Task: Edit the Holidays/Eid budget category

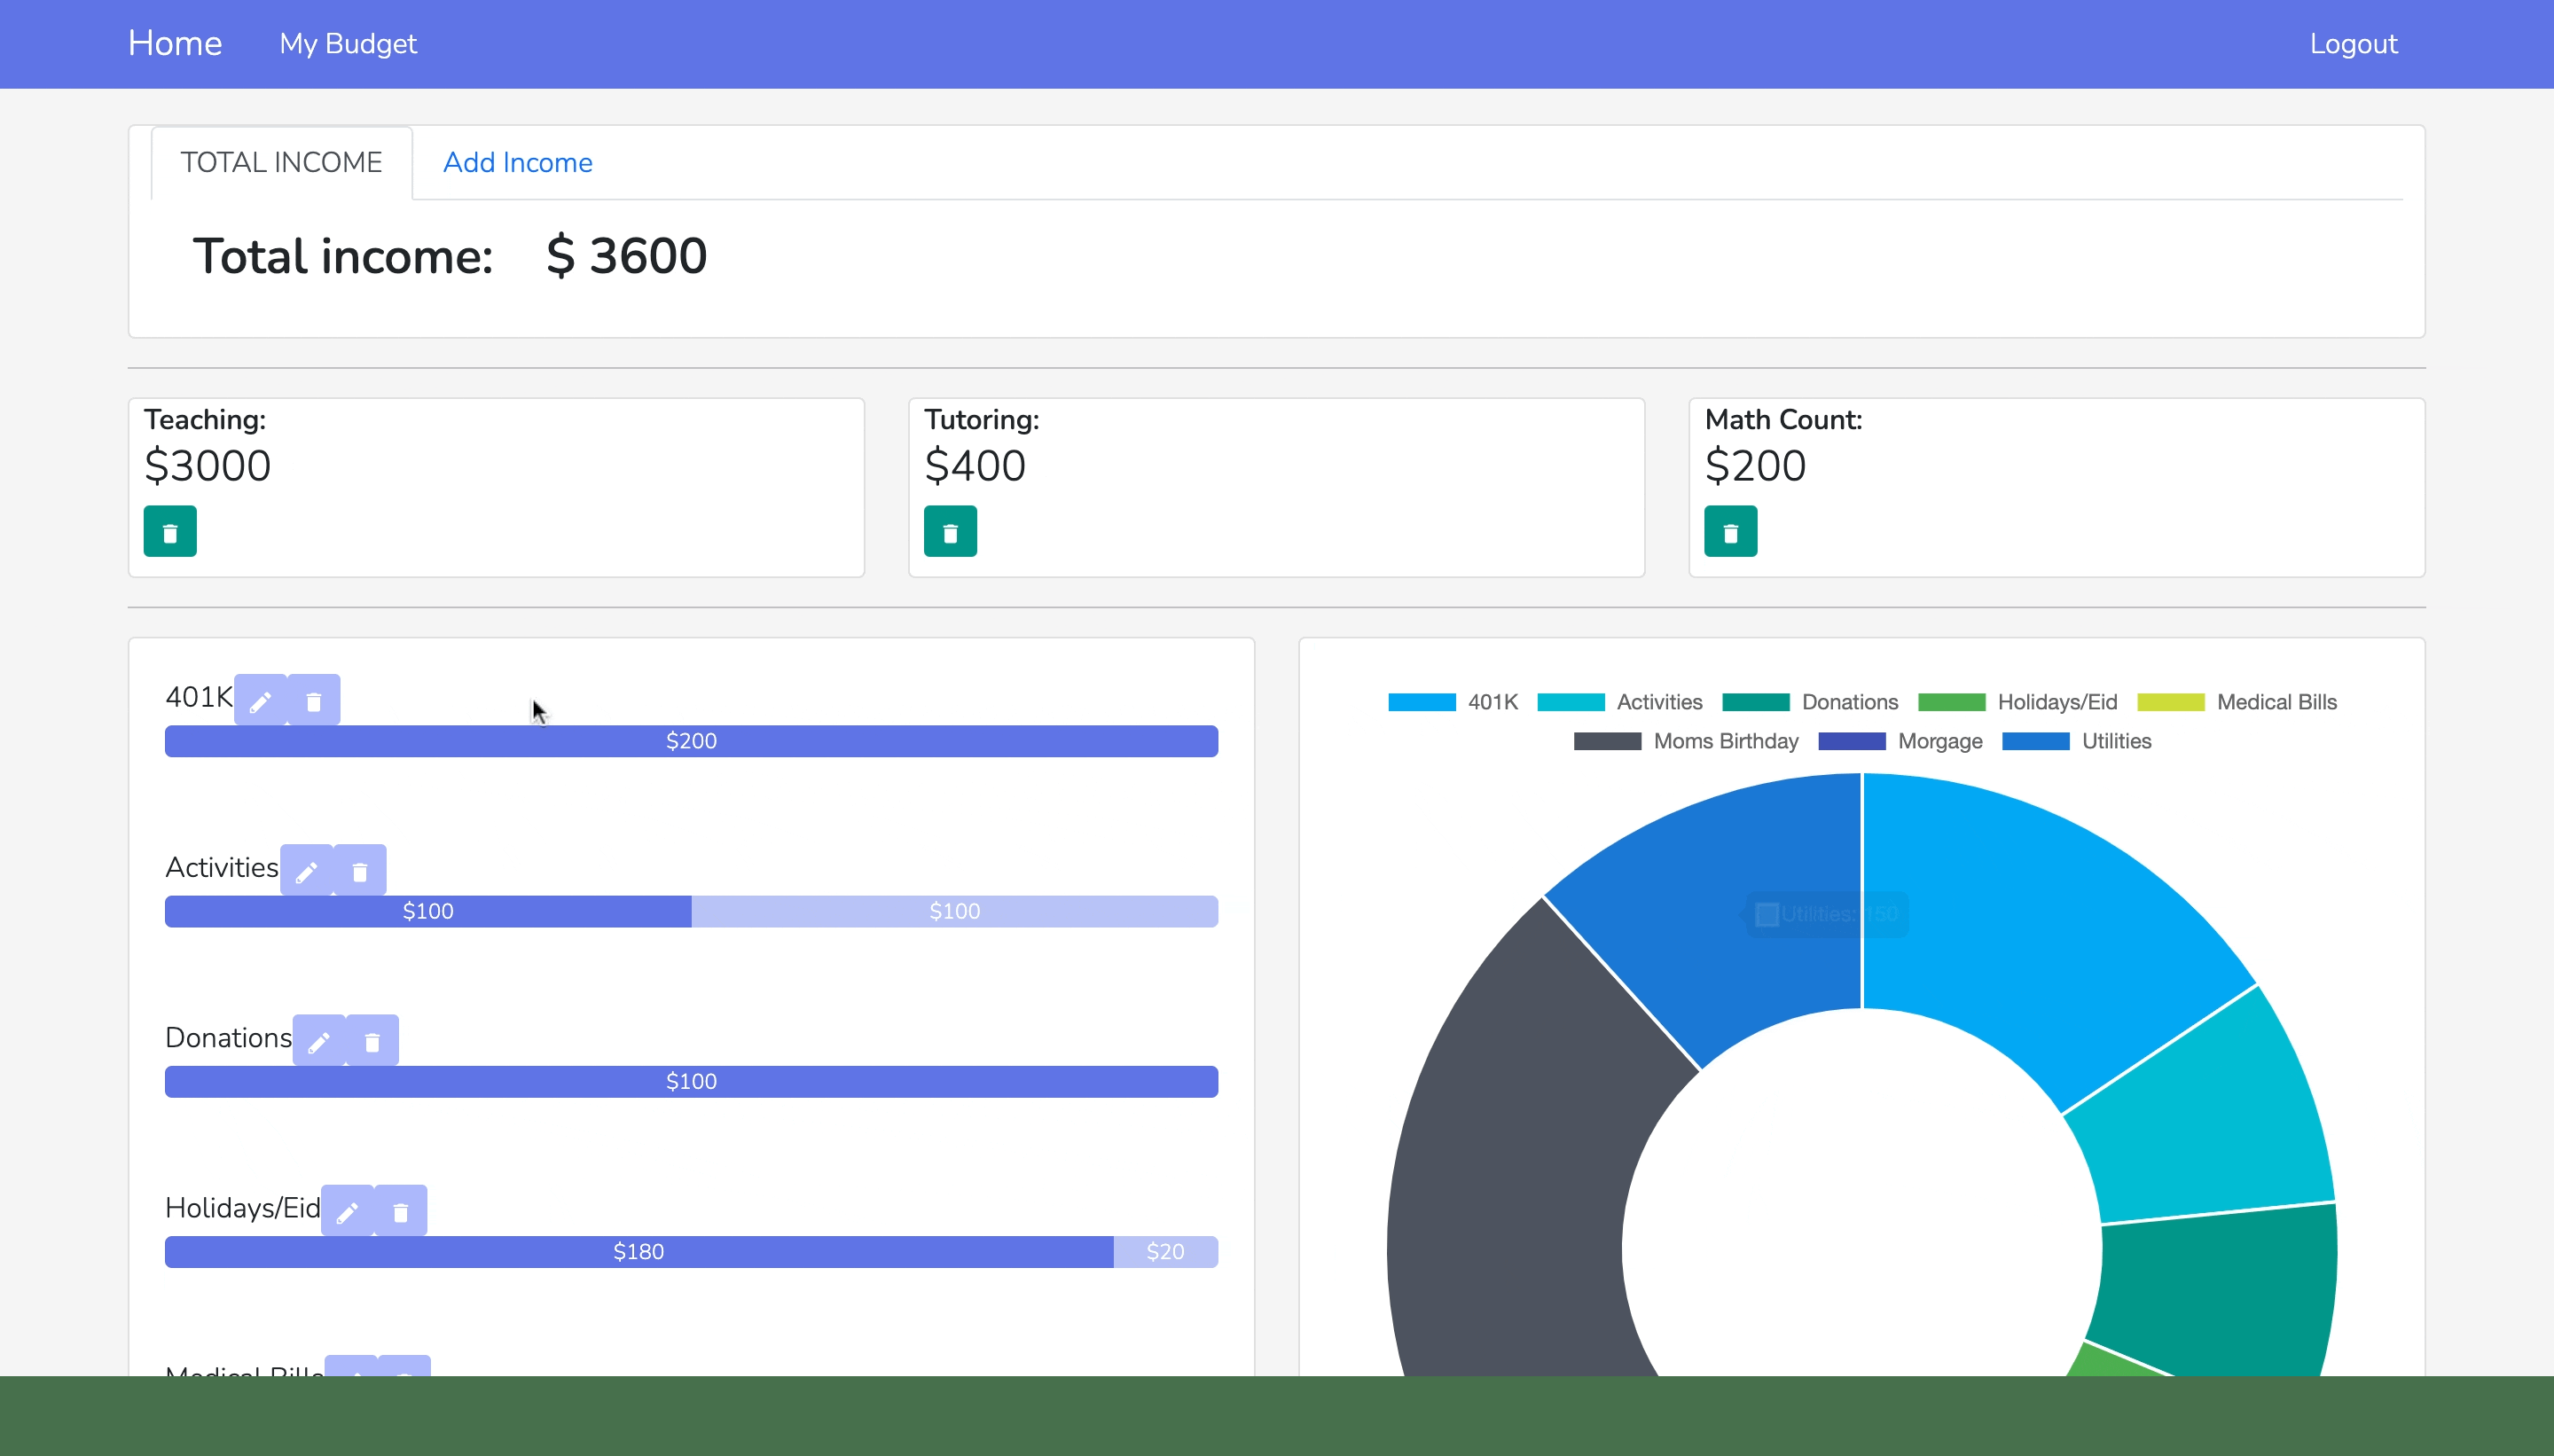Action: 347,1211
